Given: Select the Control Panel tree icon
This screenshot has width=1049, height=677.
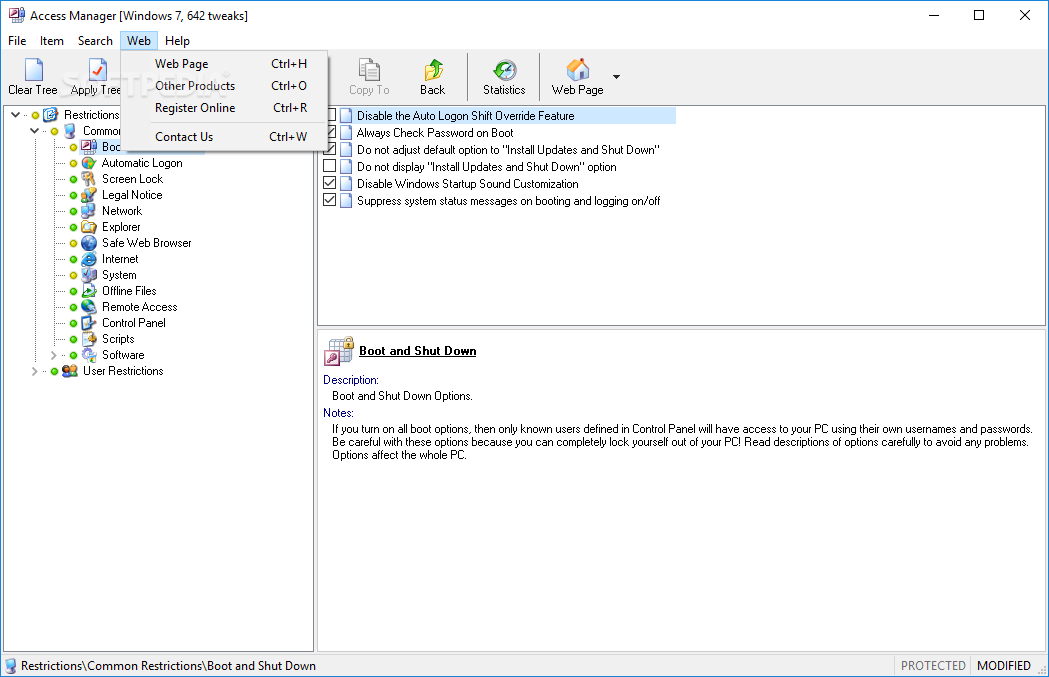Looking at the screenshot, I should tap(89, 324).
